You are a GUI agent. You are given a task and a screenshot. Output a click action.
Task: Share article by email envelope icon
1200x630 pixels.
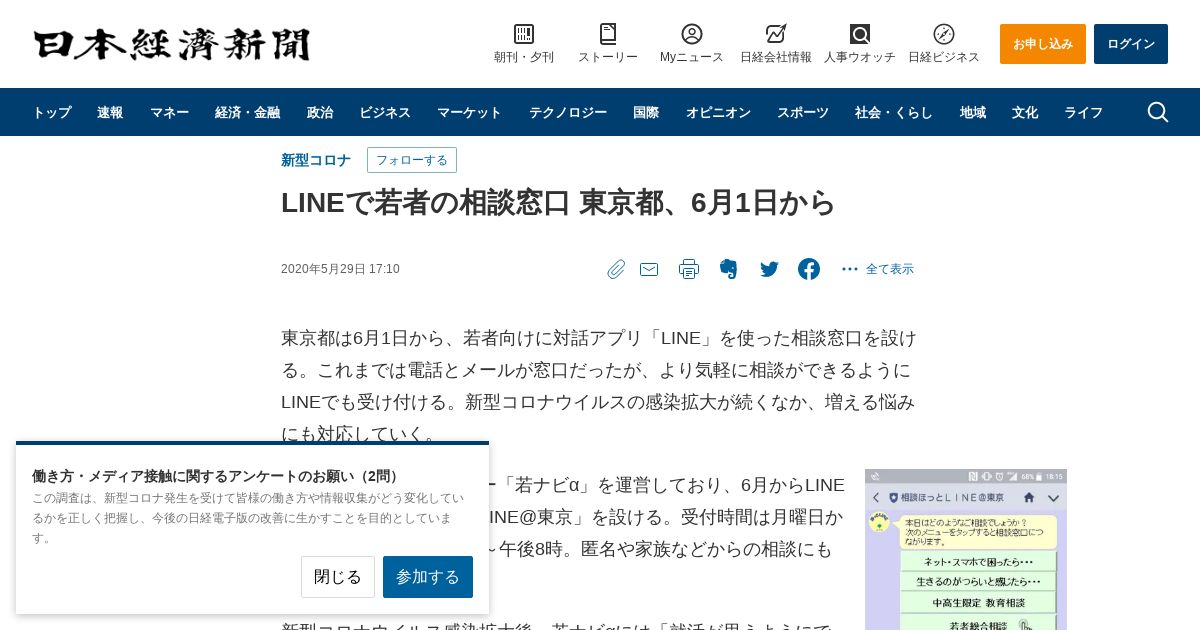(x=649, y=269)
